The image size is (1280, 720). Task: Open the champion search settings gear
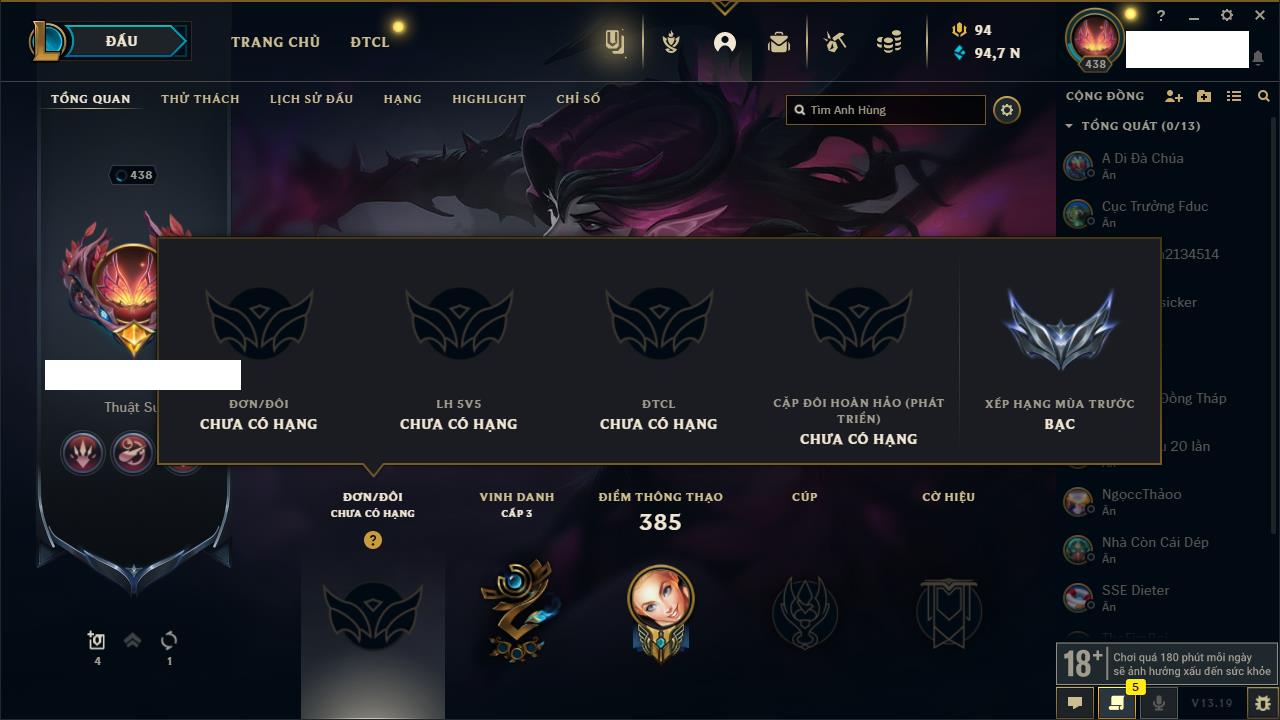point(1007,110)
